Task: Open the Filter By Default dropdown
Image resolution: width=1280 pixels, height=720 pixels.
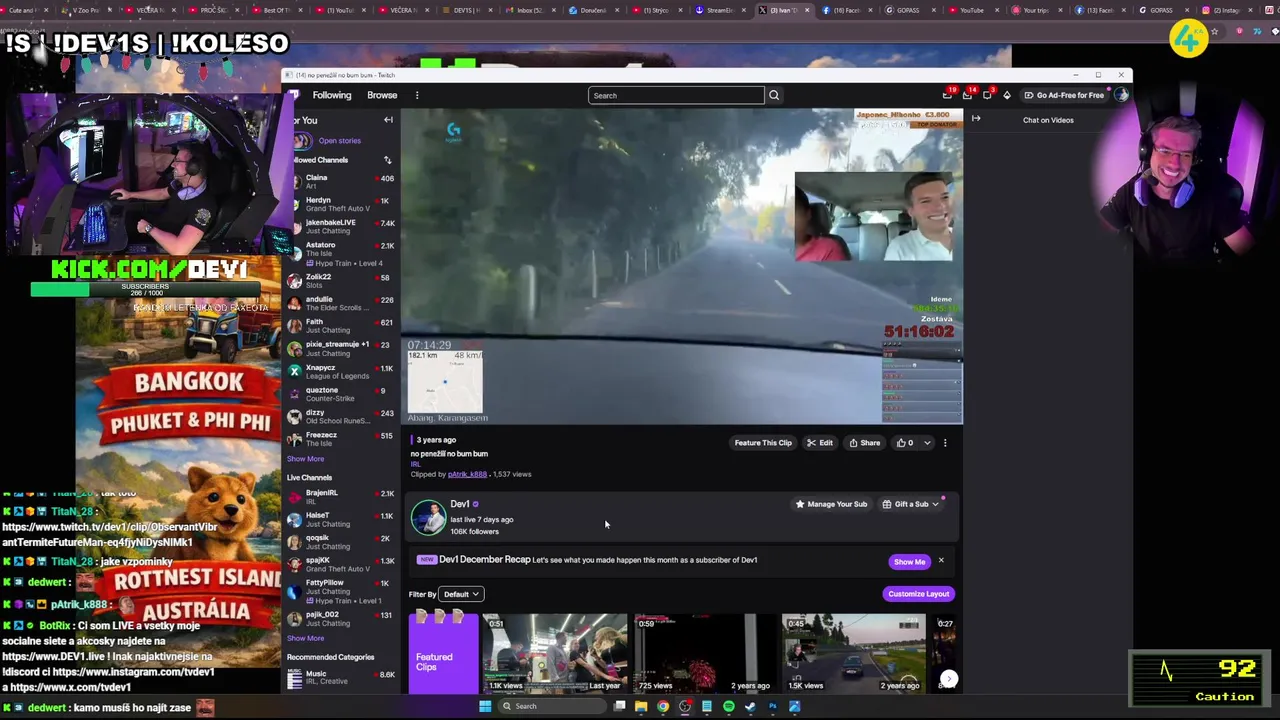Action: (x=462, y=594)
